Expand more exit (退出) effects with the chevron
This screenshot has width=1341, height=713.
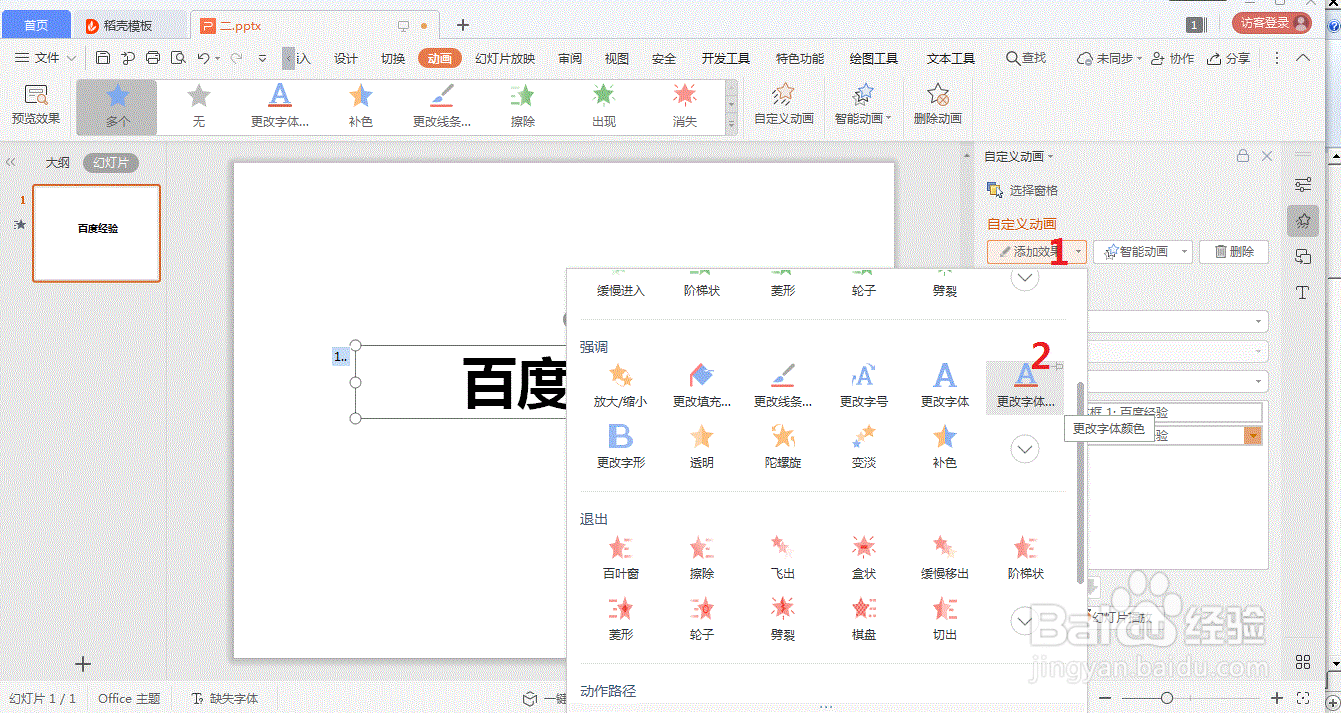click(x=1025, y=622)
